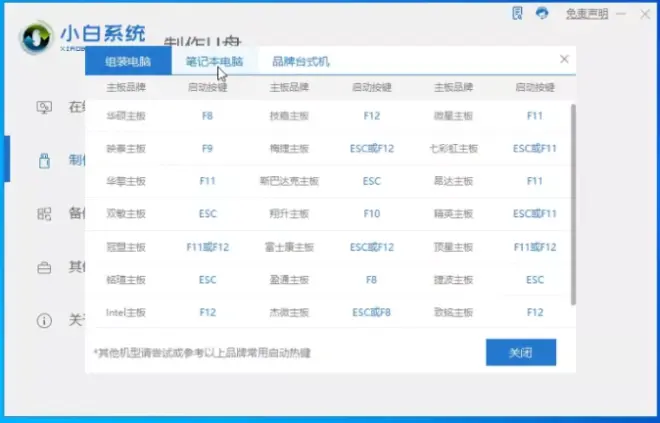
Task: Click the ESC key beside 捷波主板
Action: tap(535, 280)
